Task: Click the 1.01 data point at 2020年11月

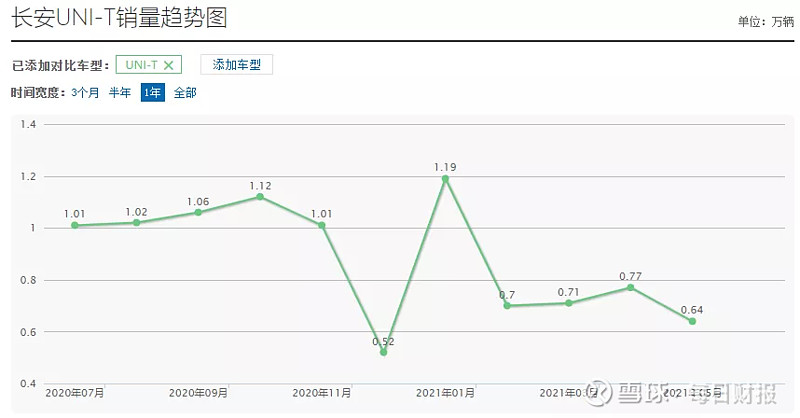Action: (322, 225)
